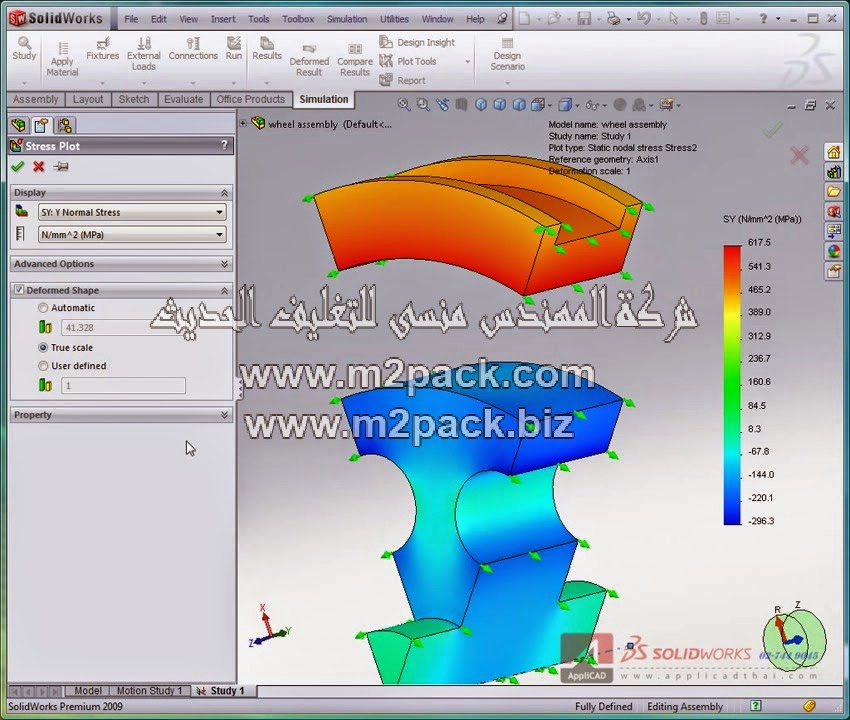
Task: Toggle the Deformed Shape checkbox
Action: coord(19,290)
